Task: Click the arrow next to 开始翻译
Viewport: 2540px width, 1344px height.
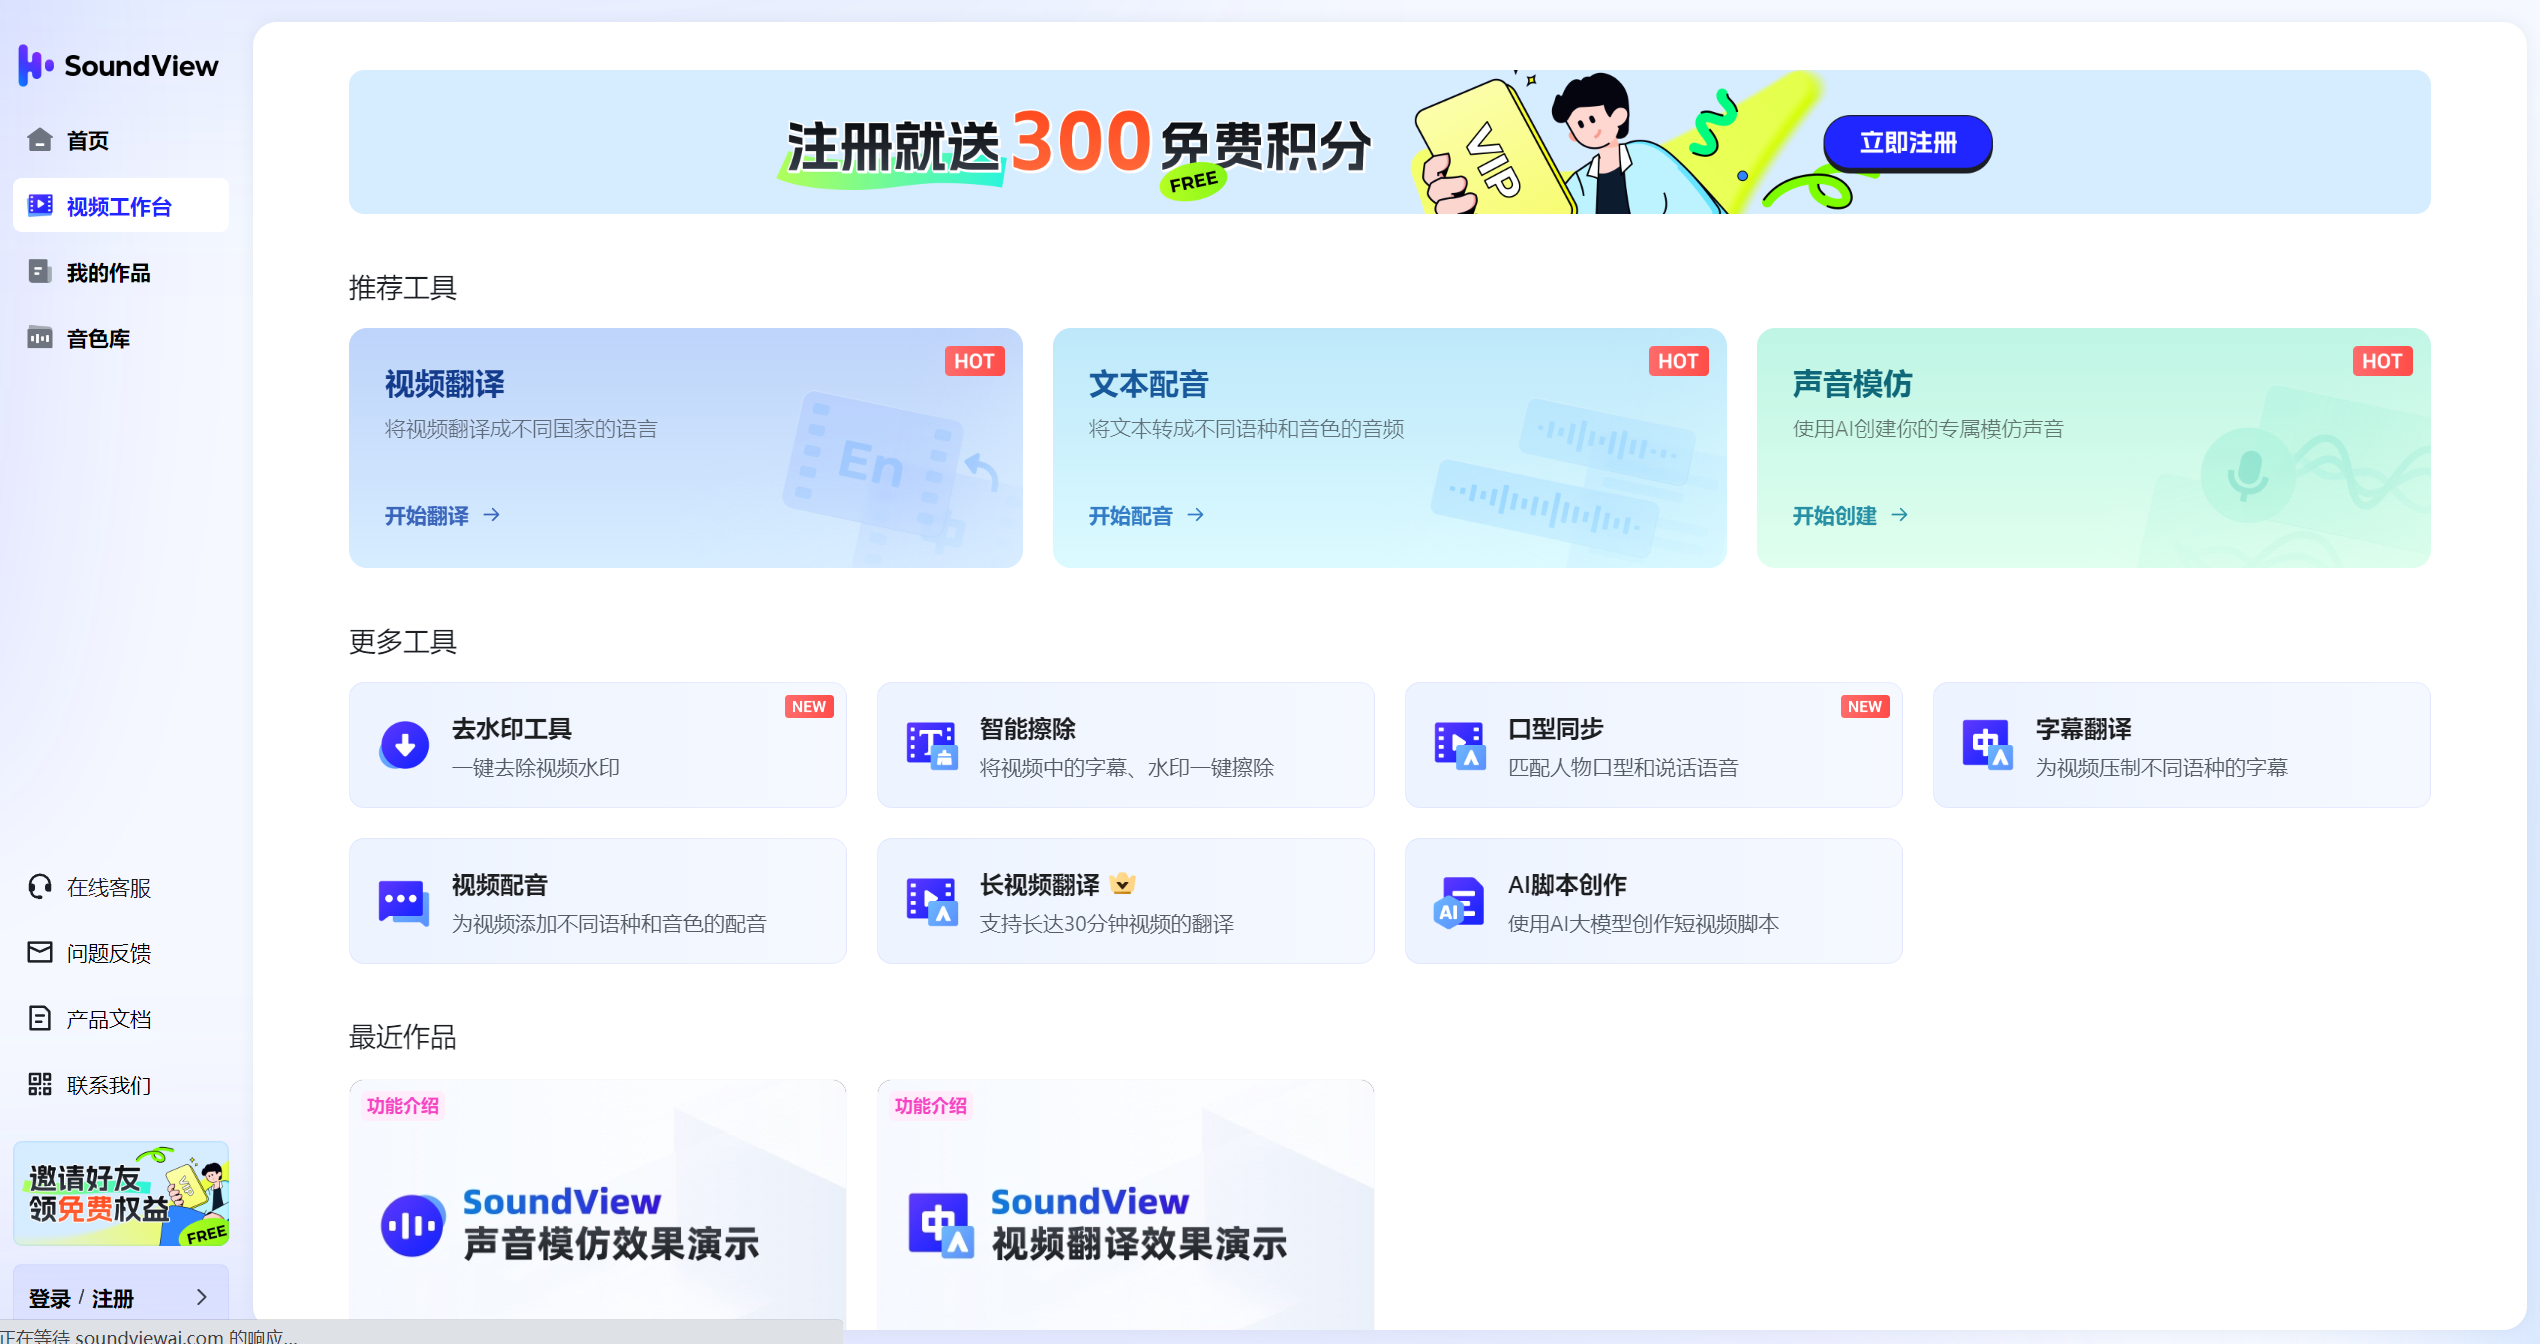Action: pyautogui.click(x=492, y=515)
